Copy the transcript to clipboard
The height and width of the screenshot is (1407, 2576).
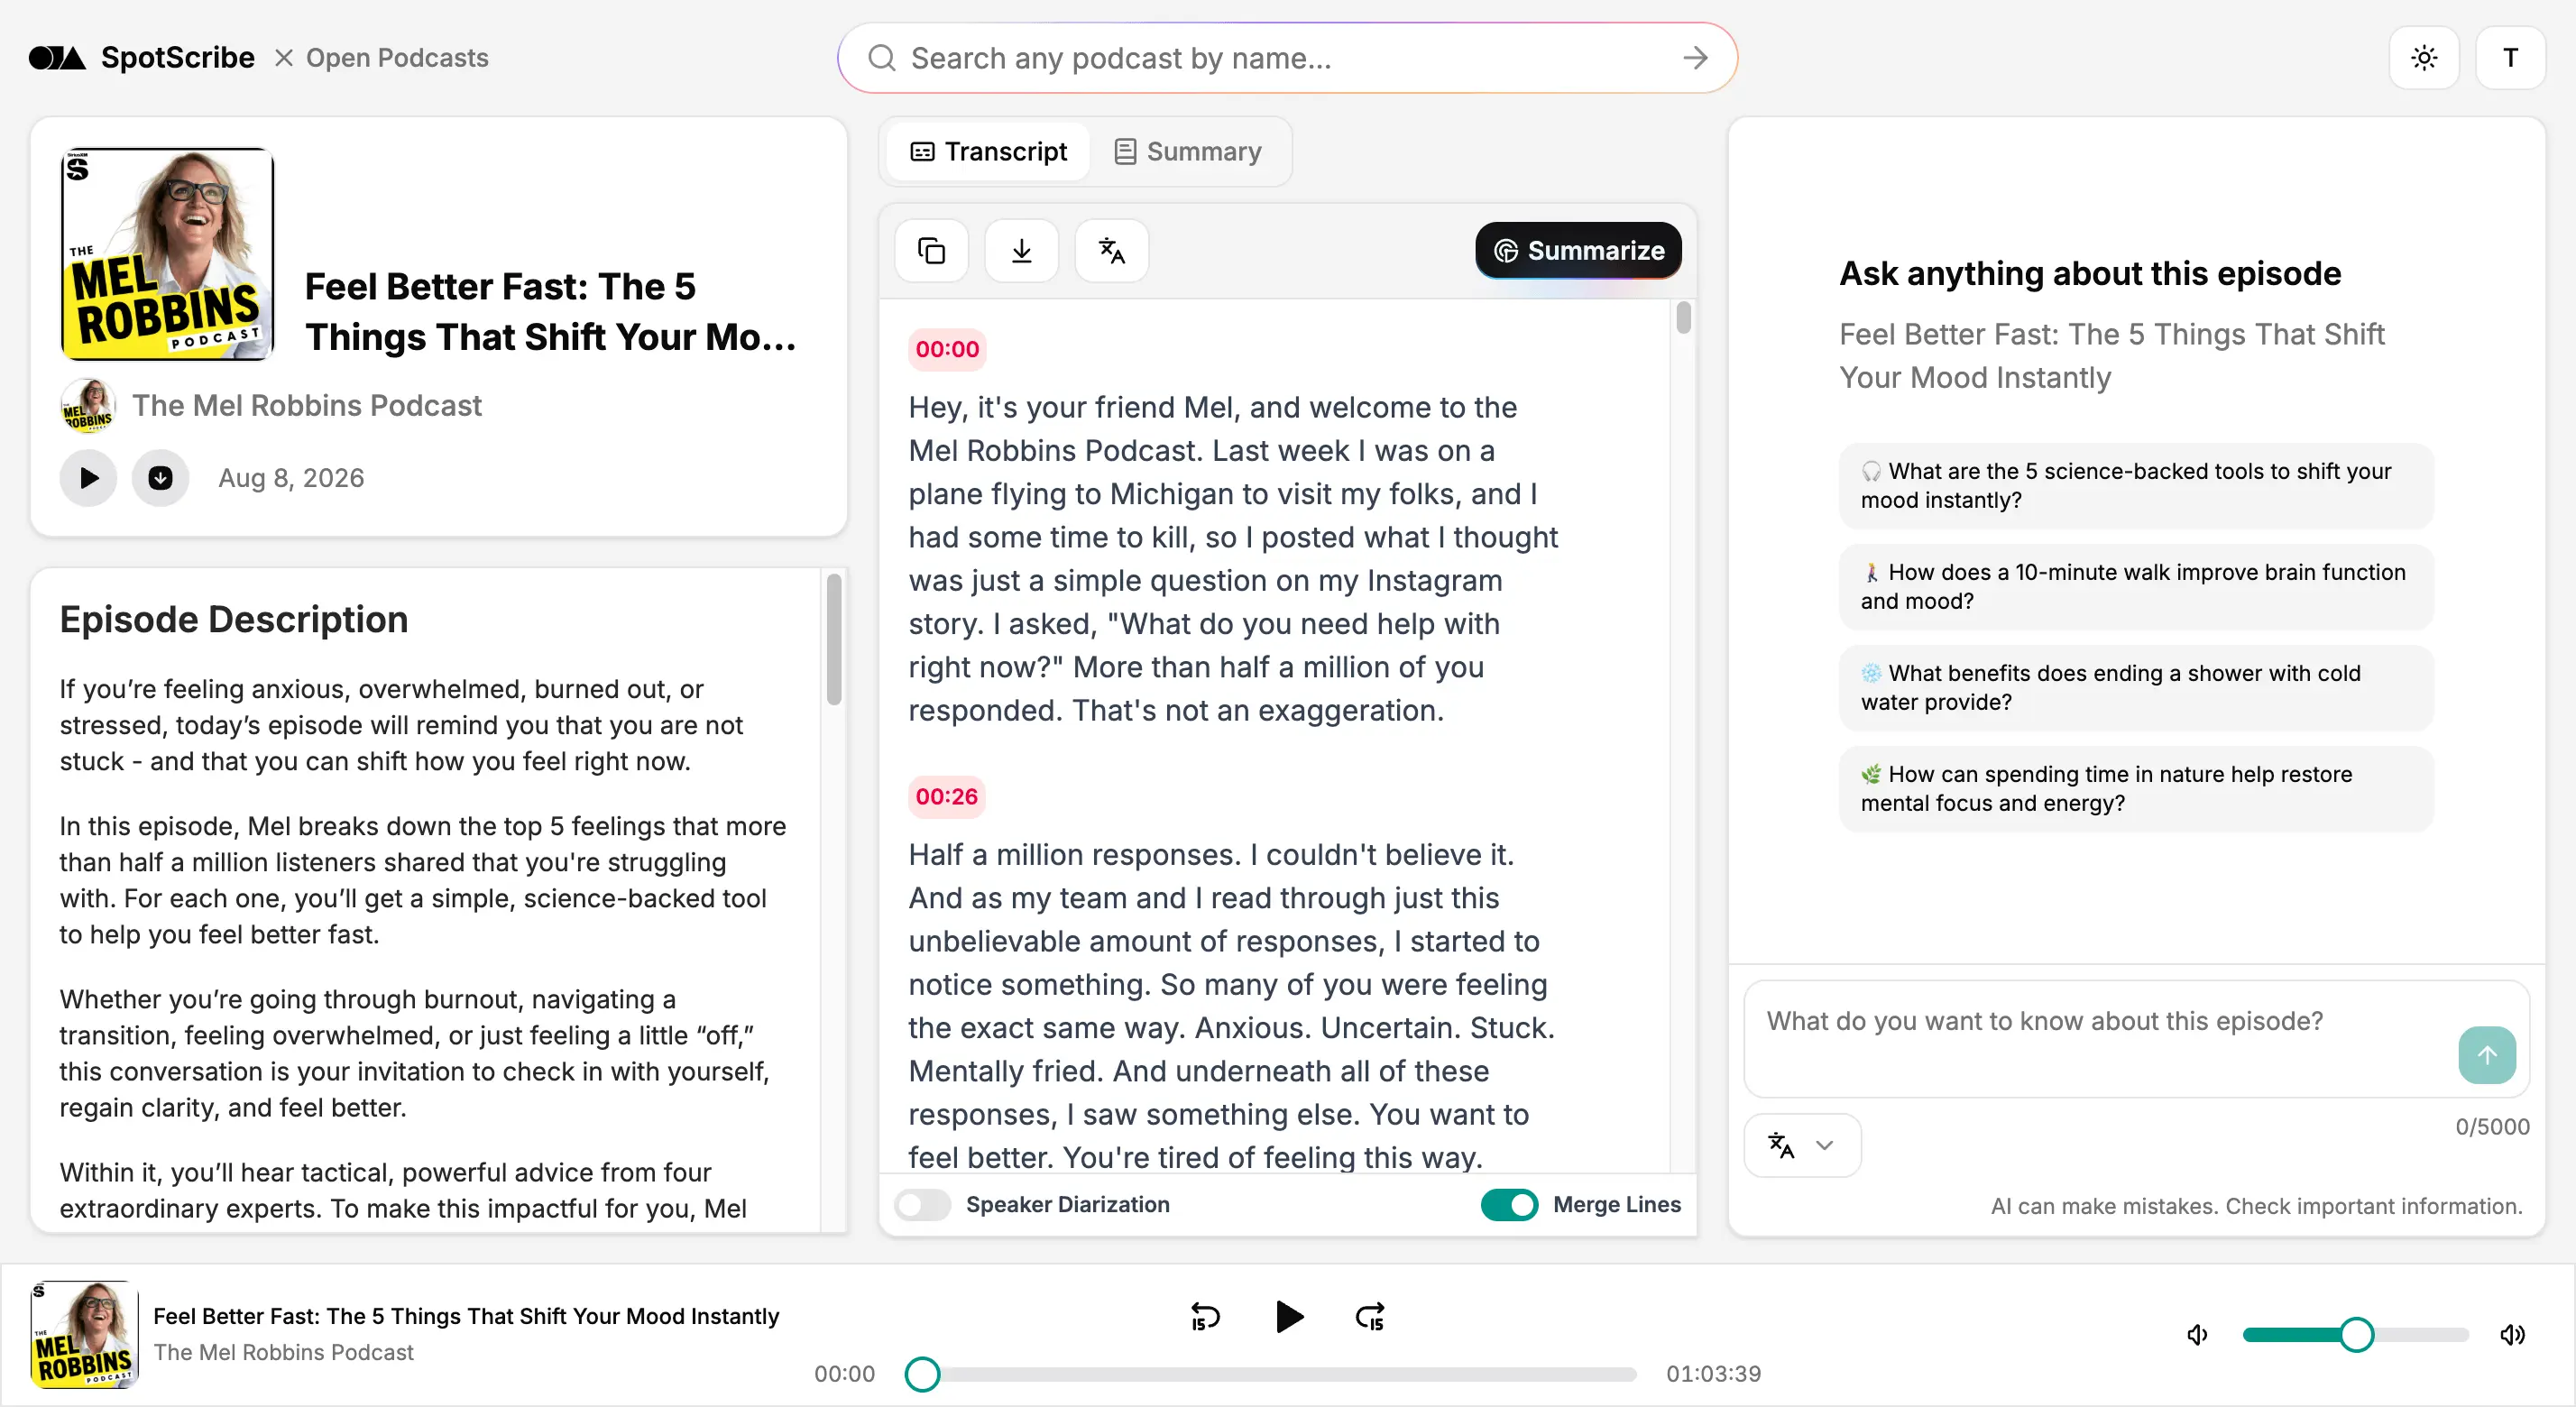coord(931,250)
